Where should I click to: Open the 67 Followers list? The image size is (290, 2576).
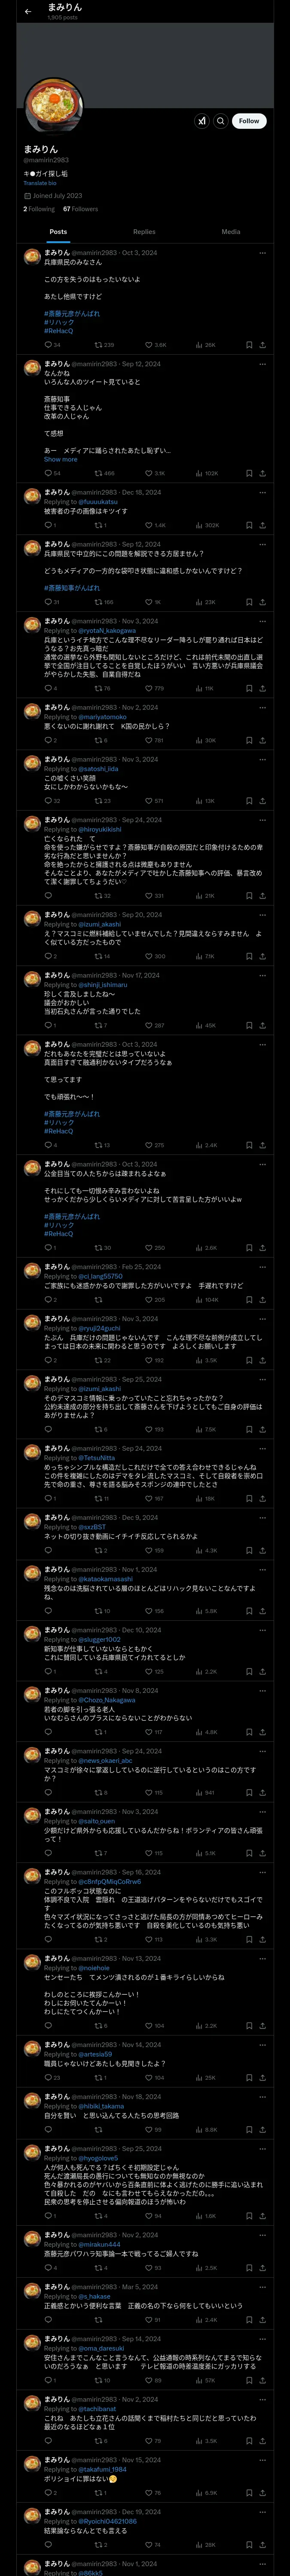tap(81, 209)
